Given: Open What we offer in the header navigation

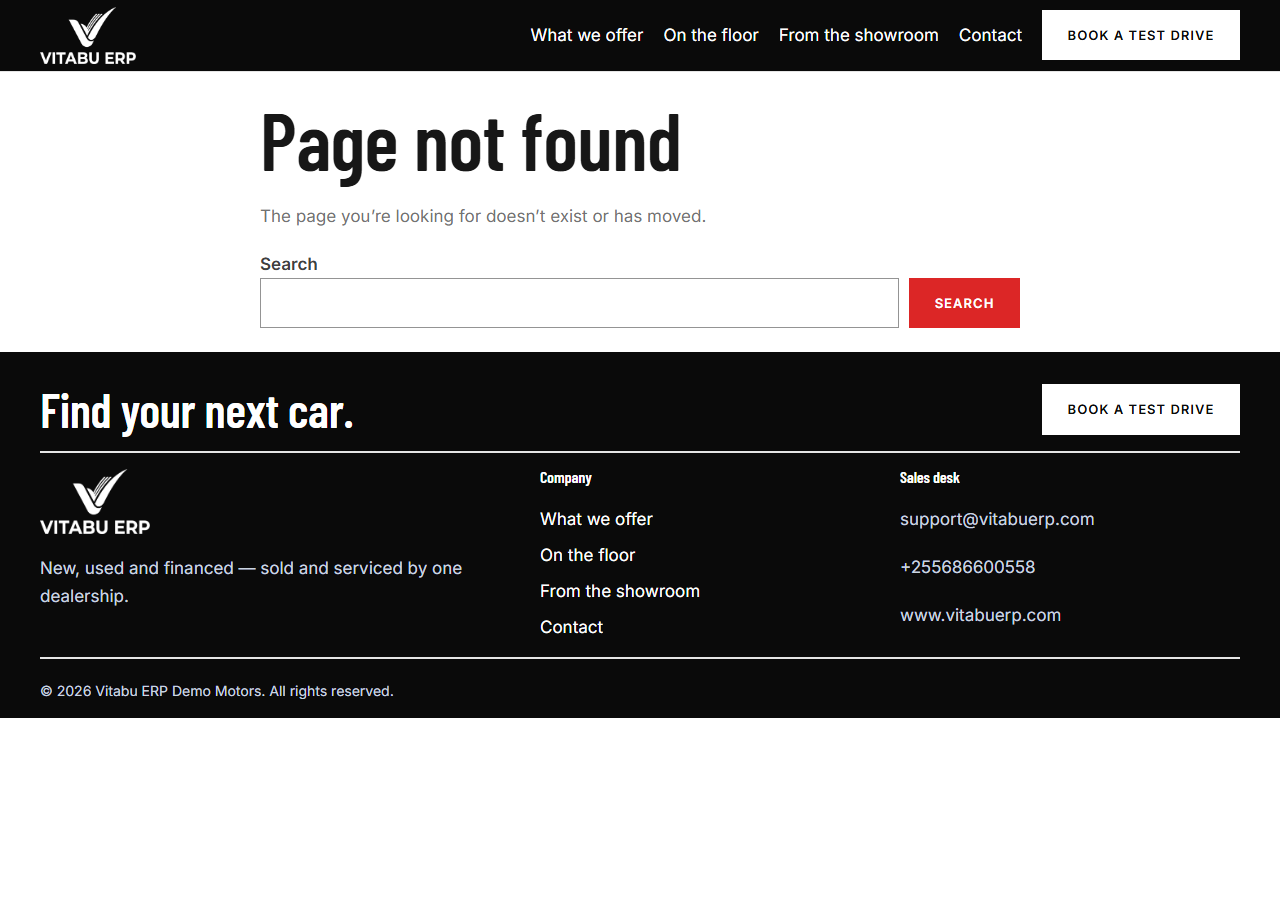Looking at the screenshot, I should [587, 35].
